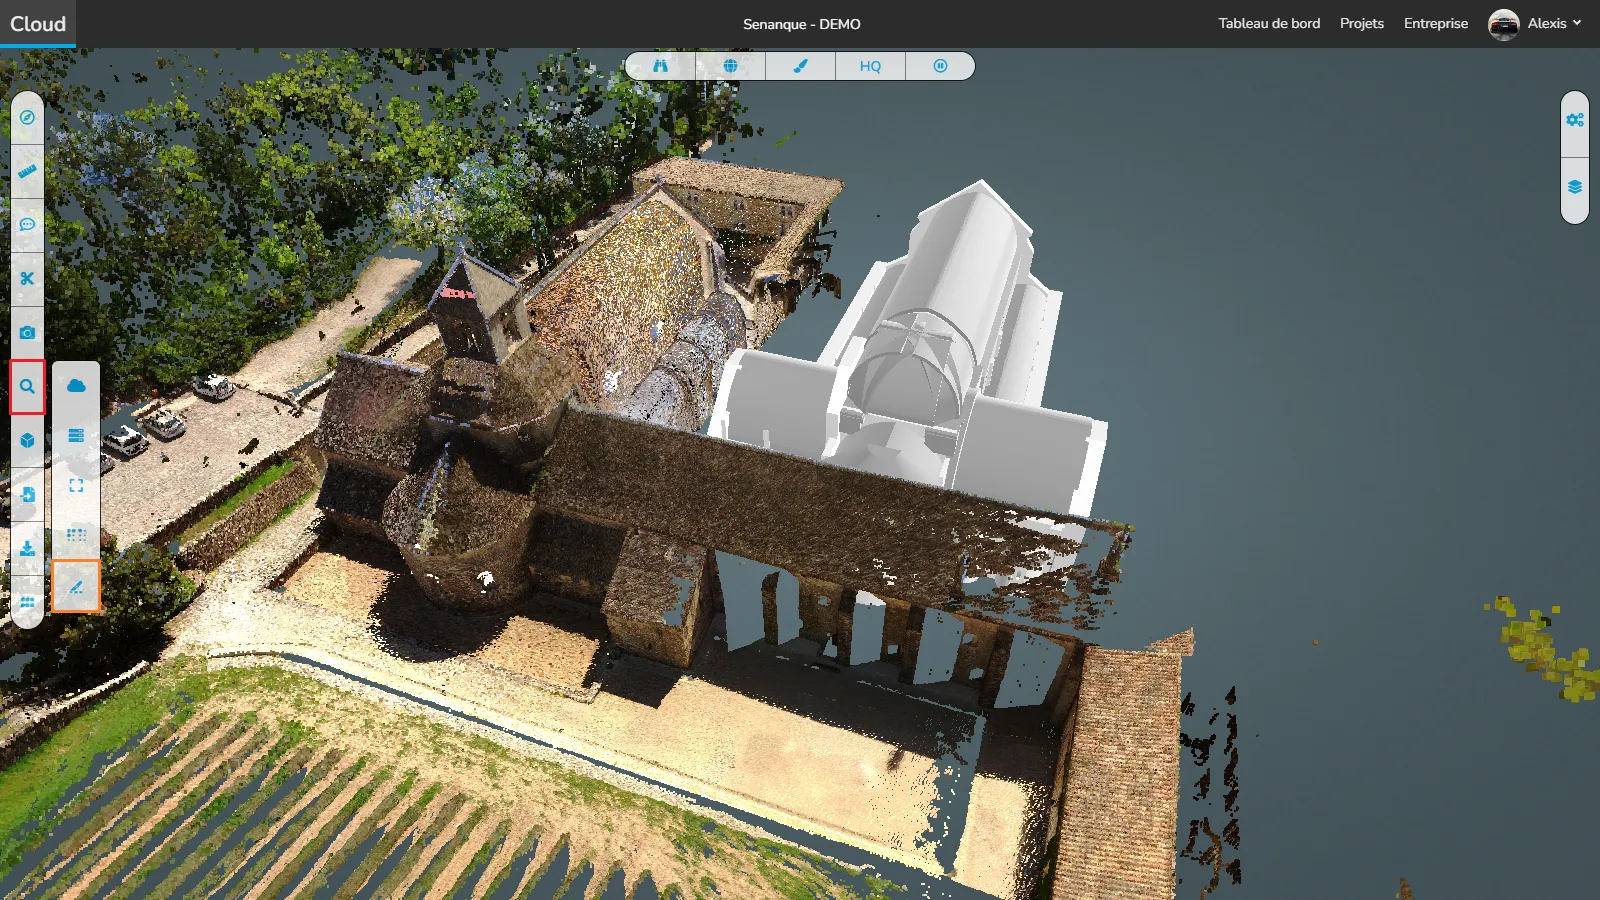Open Tableau de bord page
Image resolution: width=1600 pixels, height=900 pixels.
tap(1269, 23)
